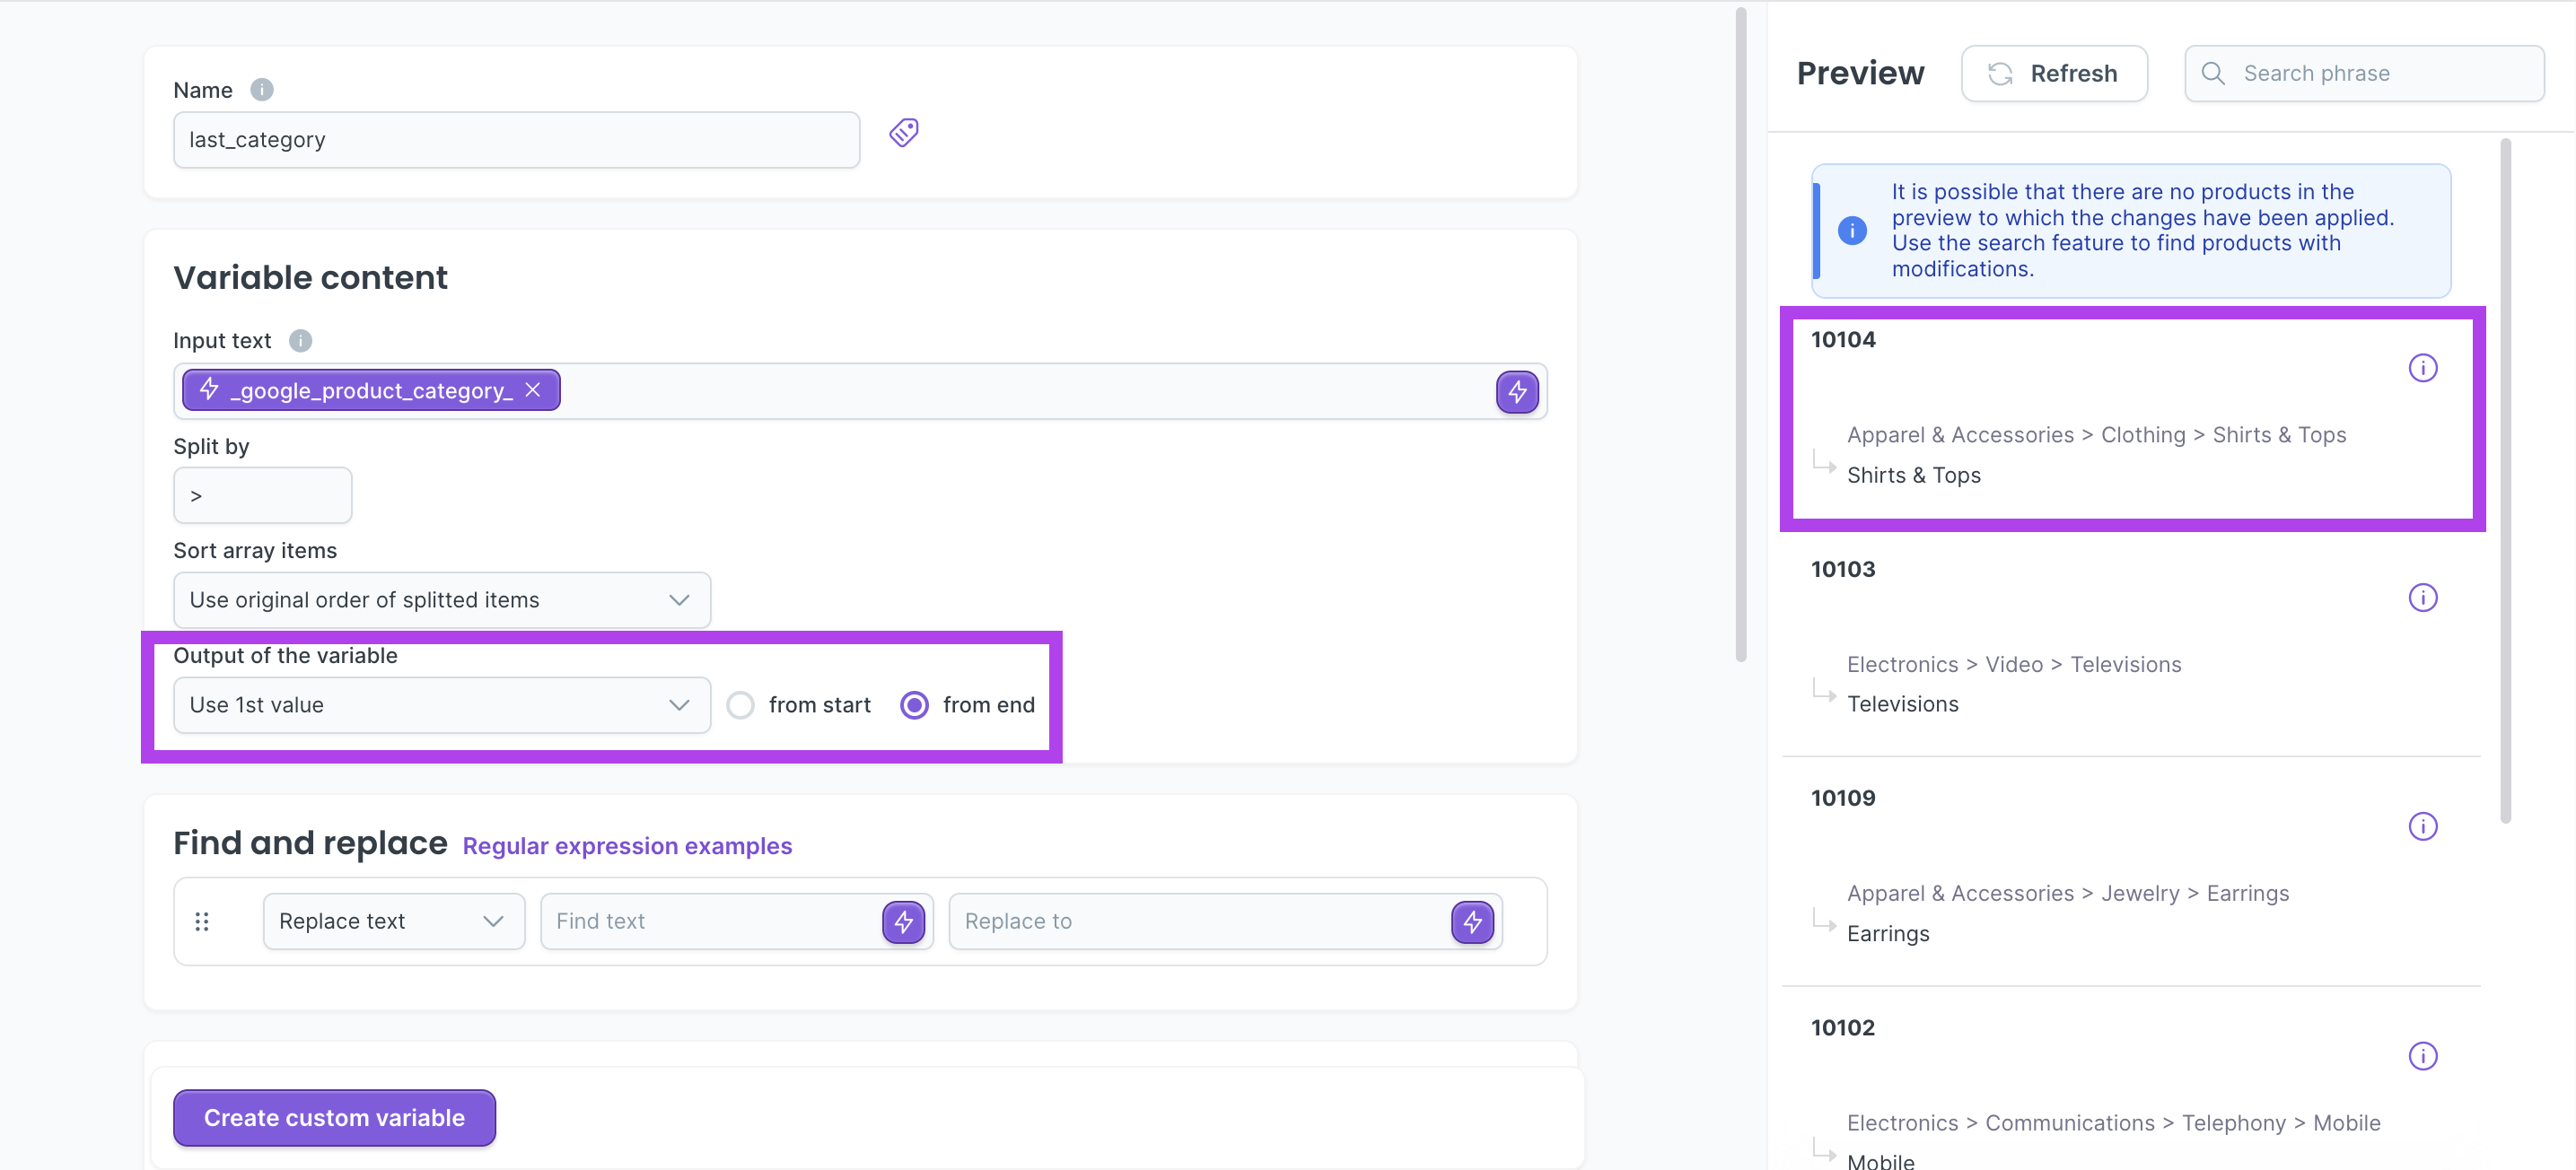2576x1170 pixels.
Task: Remove the _google_product_category_ tag
Action: [533, 390]
